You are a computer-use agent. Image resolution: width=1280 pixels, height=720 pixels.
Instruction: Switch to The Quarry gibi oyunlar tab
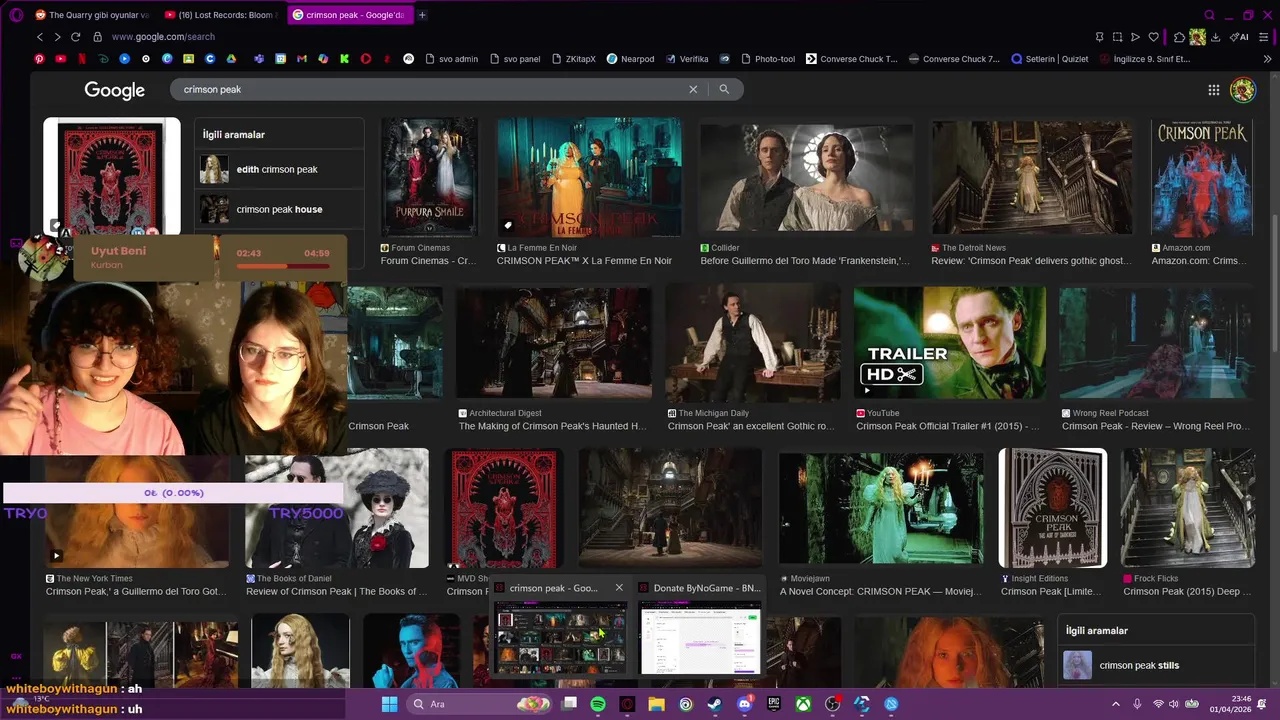[91, 15]
